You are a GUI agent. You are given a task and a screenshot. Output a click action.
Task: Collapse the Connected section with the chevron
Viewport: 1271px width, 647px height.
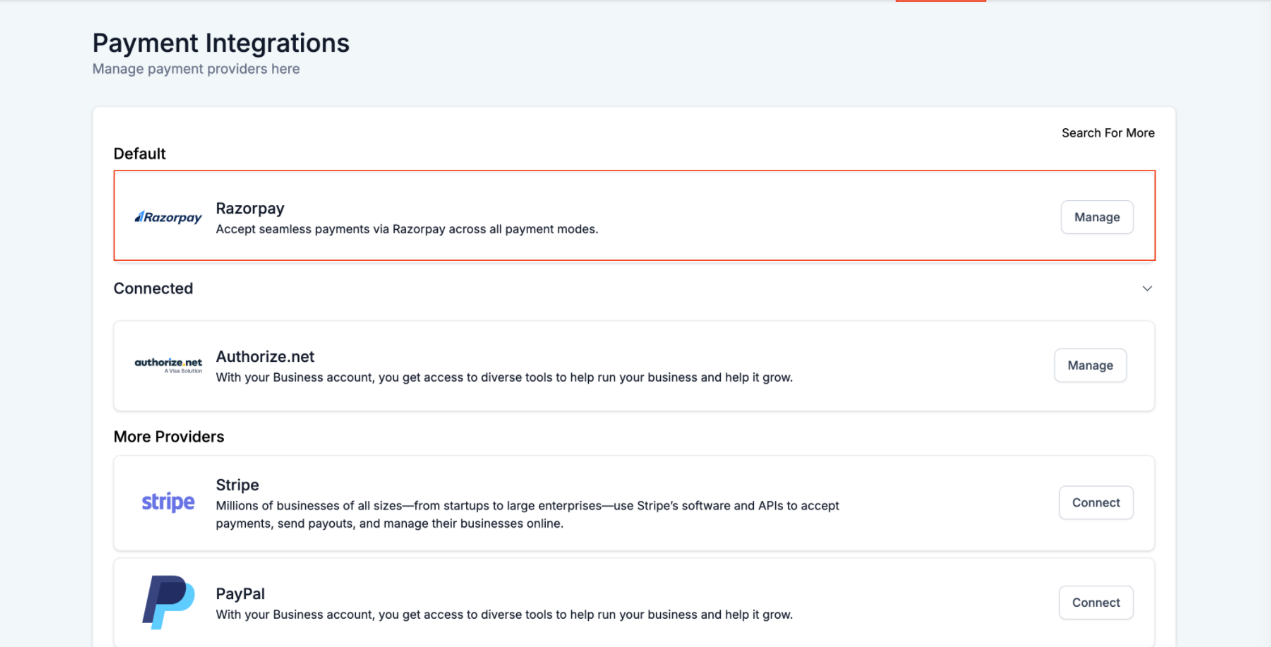tap(1147, 289)
